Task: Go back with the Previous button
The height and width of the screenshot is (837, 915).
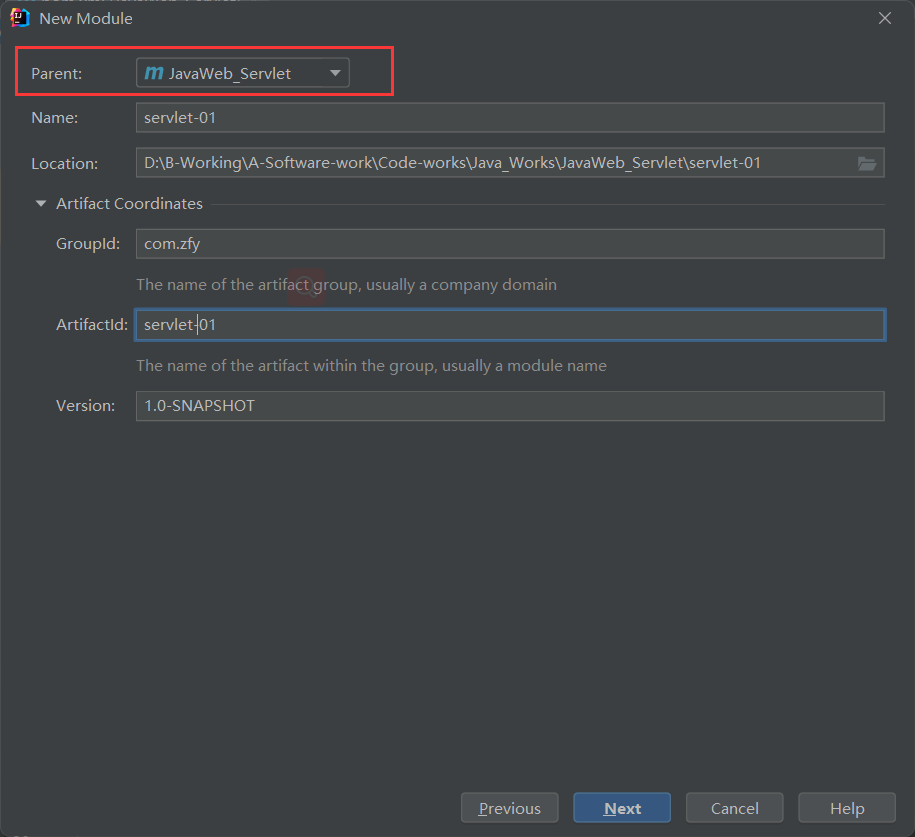Action: [510, 808]
